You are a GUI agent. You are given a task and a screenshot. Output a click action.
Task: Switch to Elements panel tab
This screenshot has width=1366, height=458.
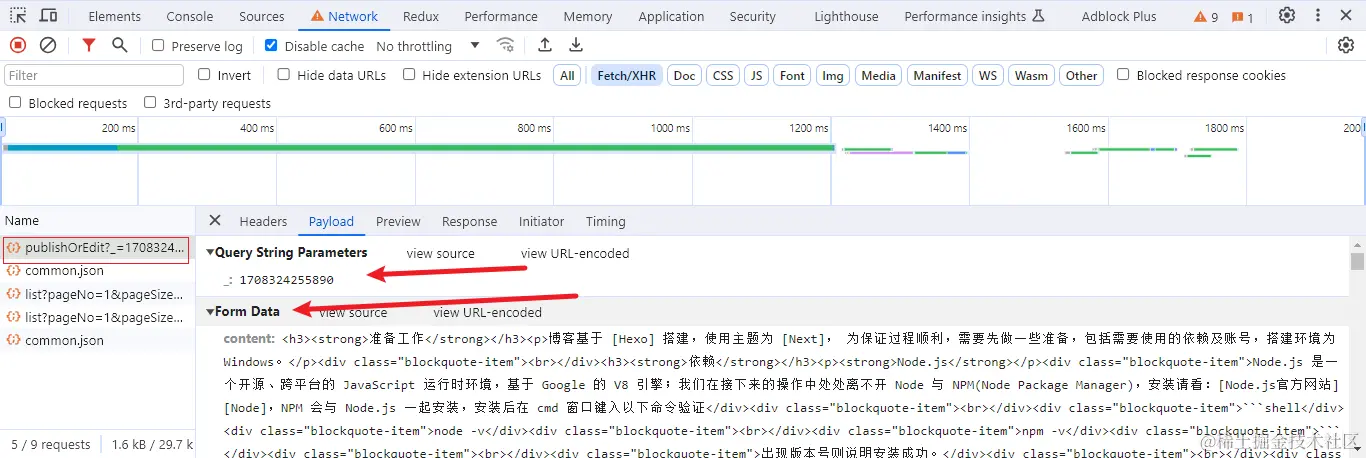[x=114, y=16]
